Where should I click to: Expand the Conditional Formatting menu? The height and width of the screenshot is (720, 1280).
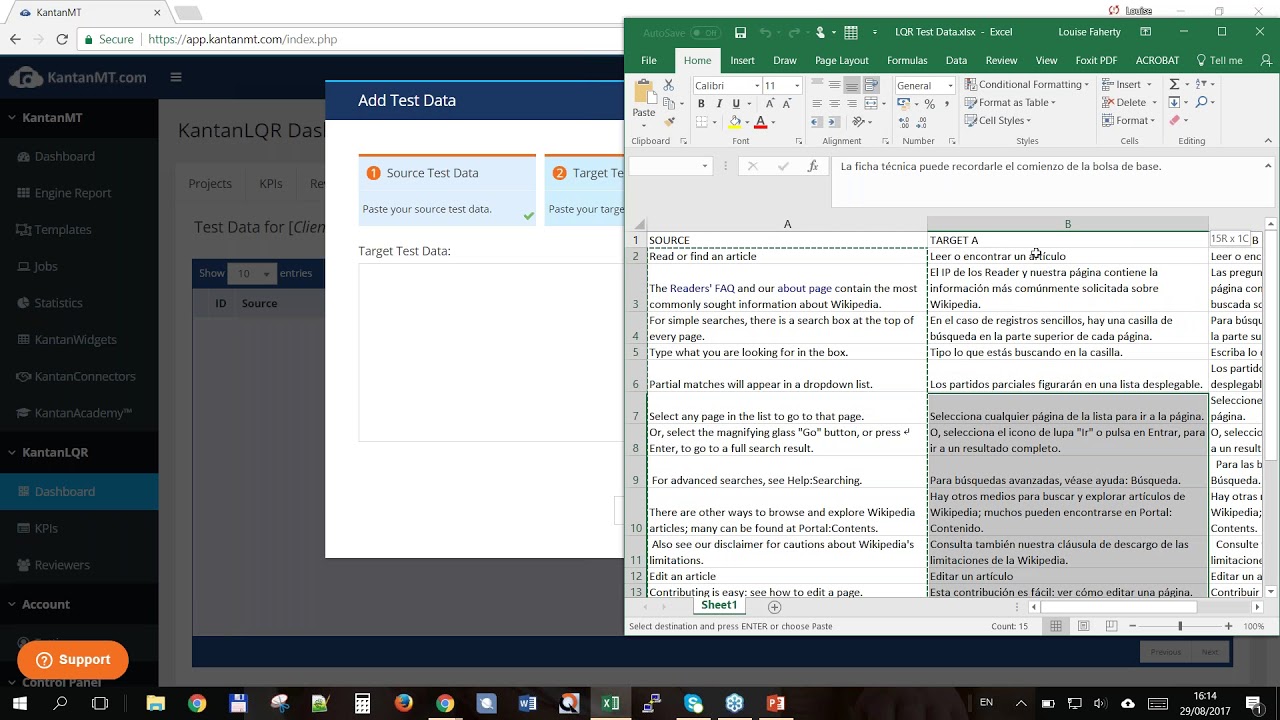(x=1026, y=85)
